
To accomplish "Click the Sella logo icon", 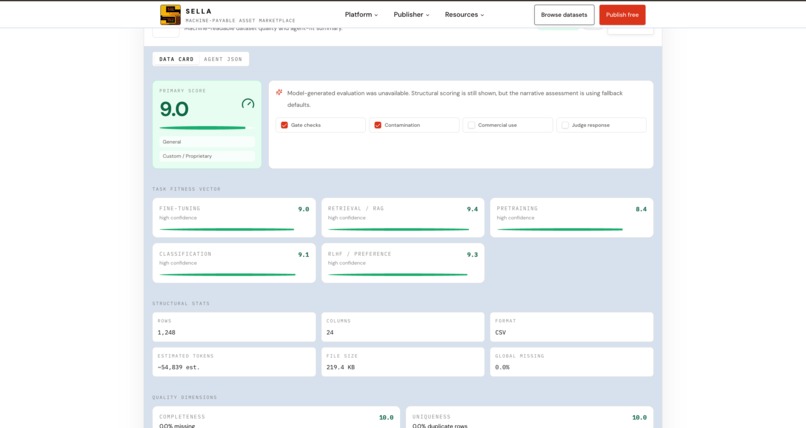I will click(170, 15).
